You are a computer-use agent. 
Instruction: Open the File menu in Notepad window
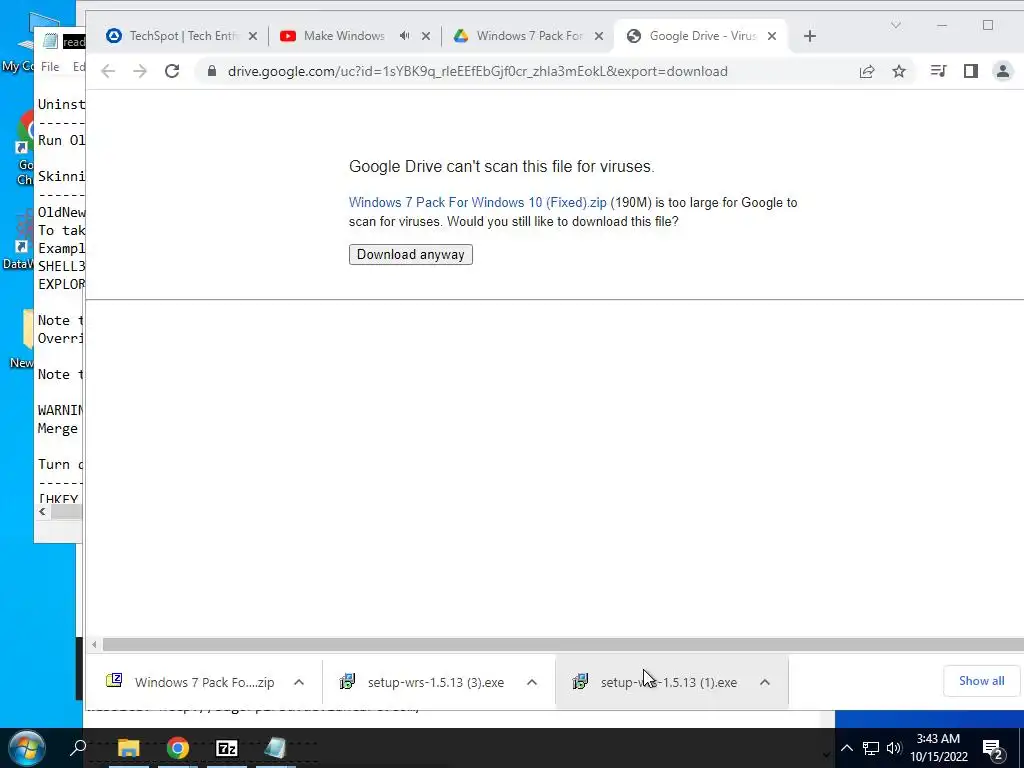[x=50, y=67]
